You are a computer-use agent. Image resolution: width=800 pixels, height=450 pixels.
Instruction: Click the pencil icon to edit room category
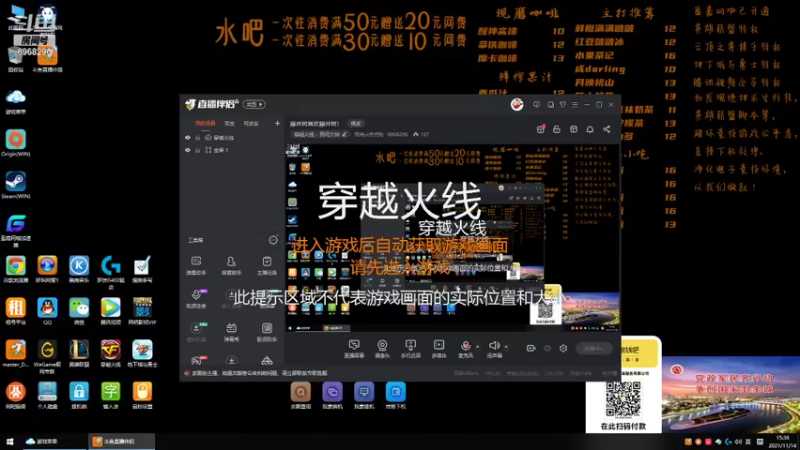(344, 134)
